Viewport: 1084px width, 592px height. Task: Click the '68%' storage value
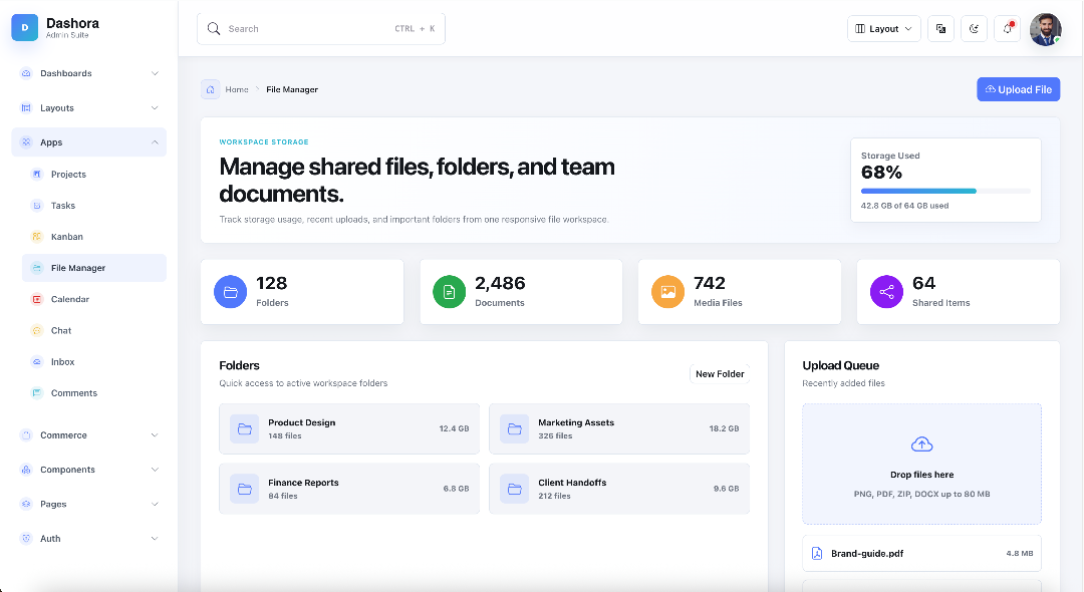tap(881, 172)
